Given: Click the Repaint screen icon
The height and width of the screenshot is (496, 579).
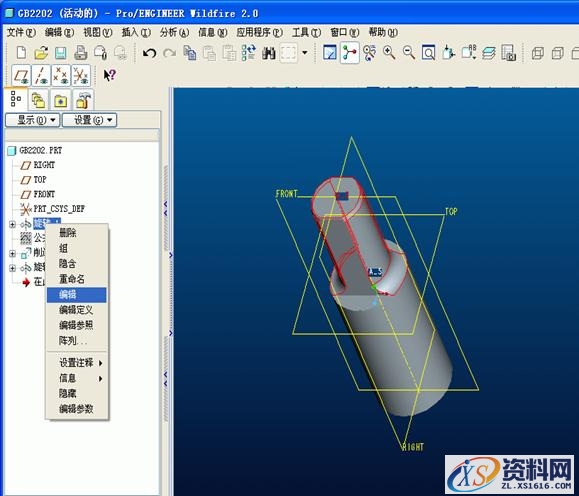Looking at the screenshot, I should pyautogui.click(x=330, y=53).
